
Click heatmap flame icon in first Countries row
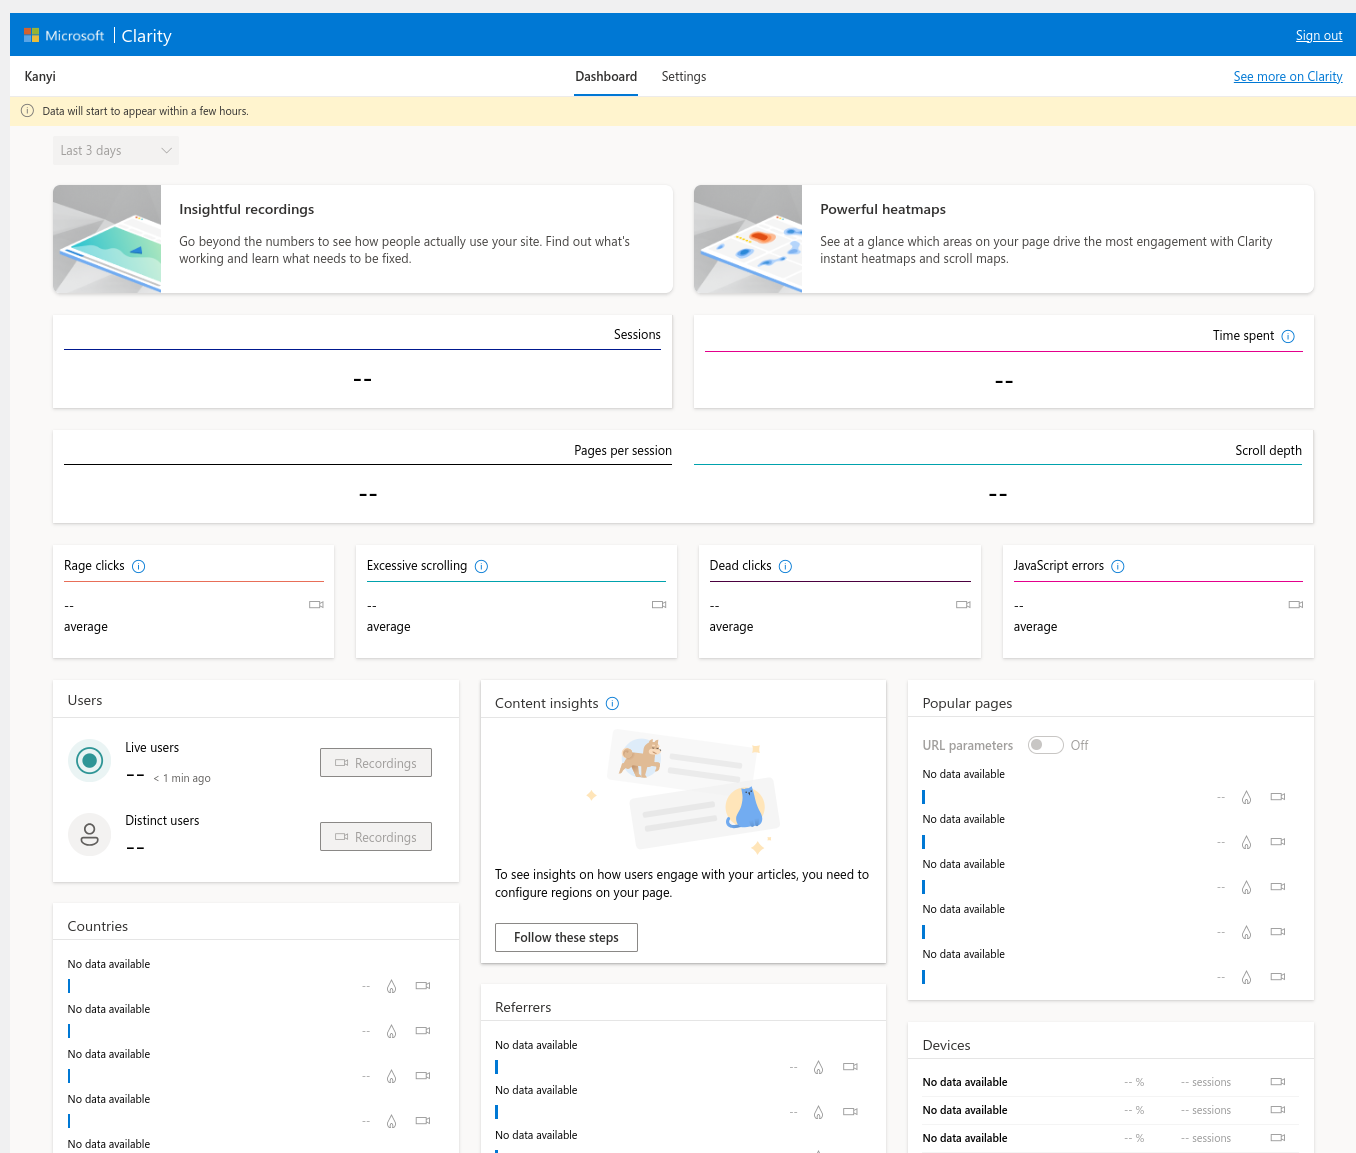[391, 986]
